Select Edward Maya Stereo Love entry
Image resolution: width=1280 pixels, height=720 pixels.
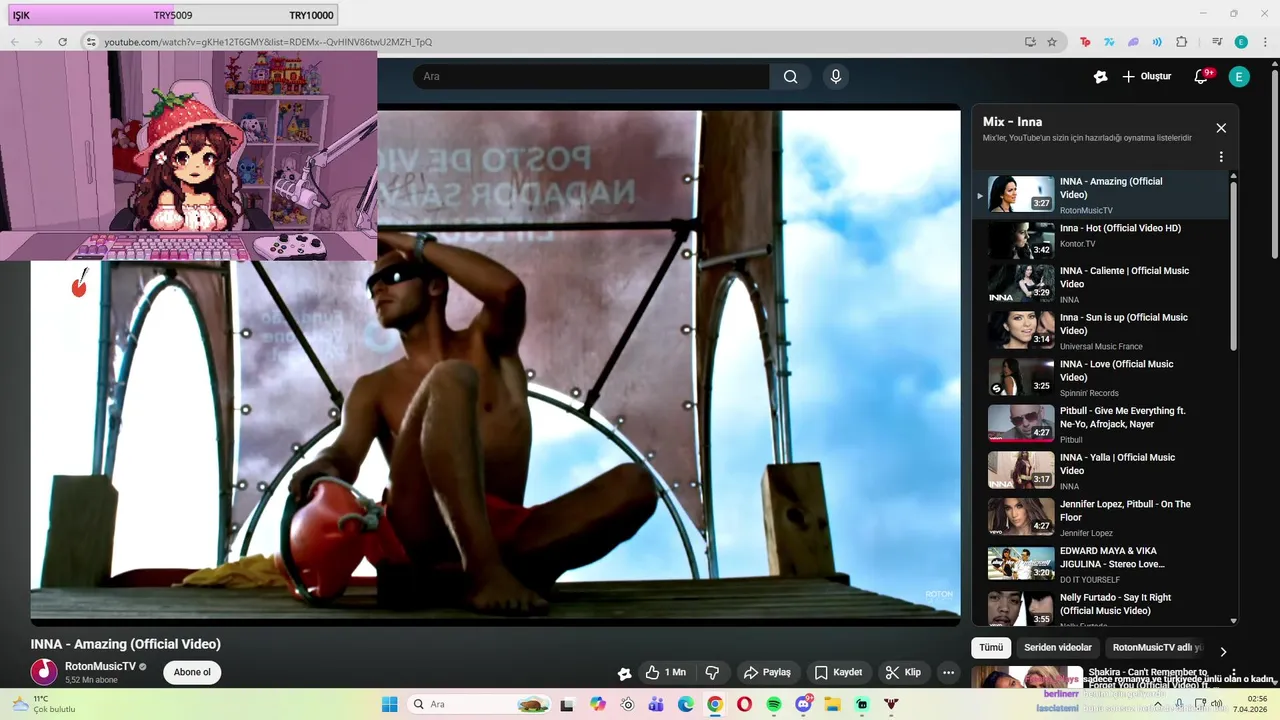pos(1100,564)
